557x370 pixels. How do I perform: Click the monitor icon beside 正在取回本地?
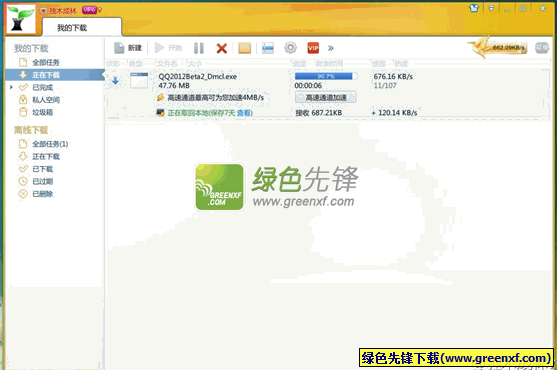(x=161, y=113)
